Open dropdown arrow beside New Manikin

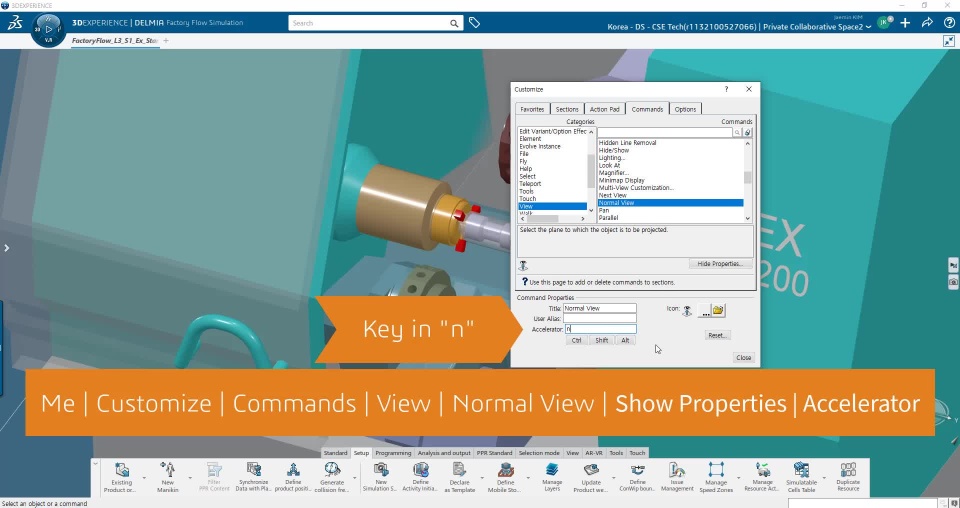tap(190, 478)
